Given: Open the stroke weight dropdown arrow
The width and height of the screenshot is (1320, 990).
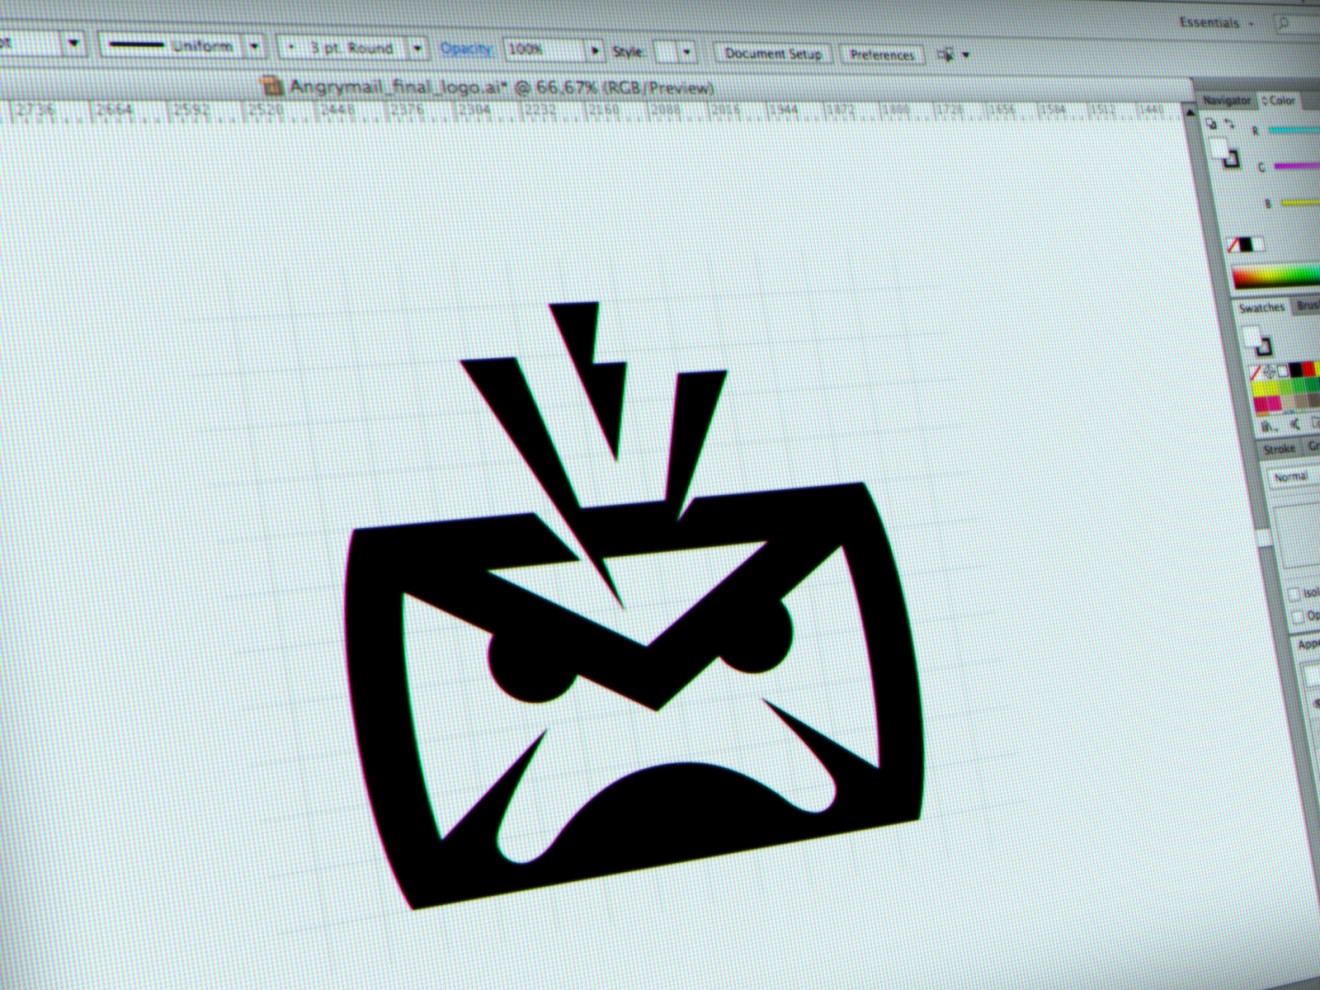Looking at the screenshot, I should [x=73, y=44].
